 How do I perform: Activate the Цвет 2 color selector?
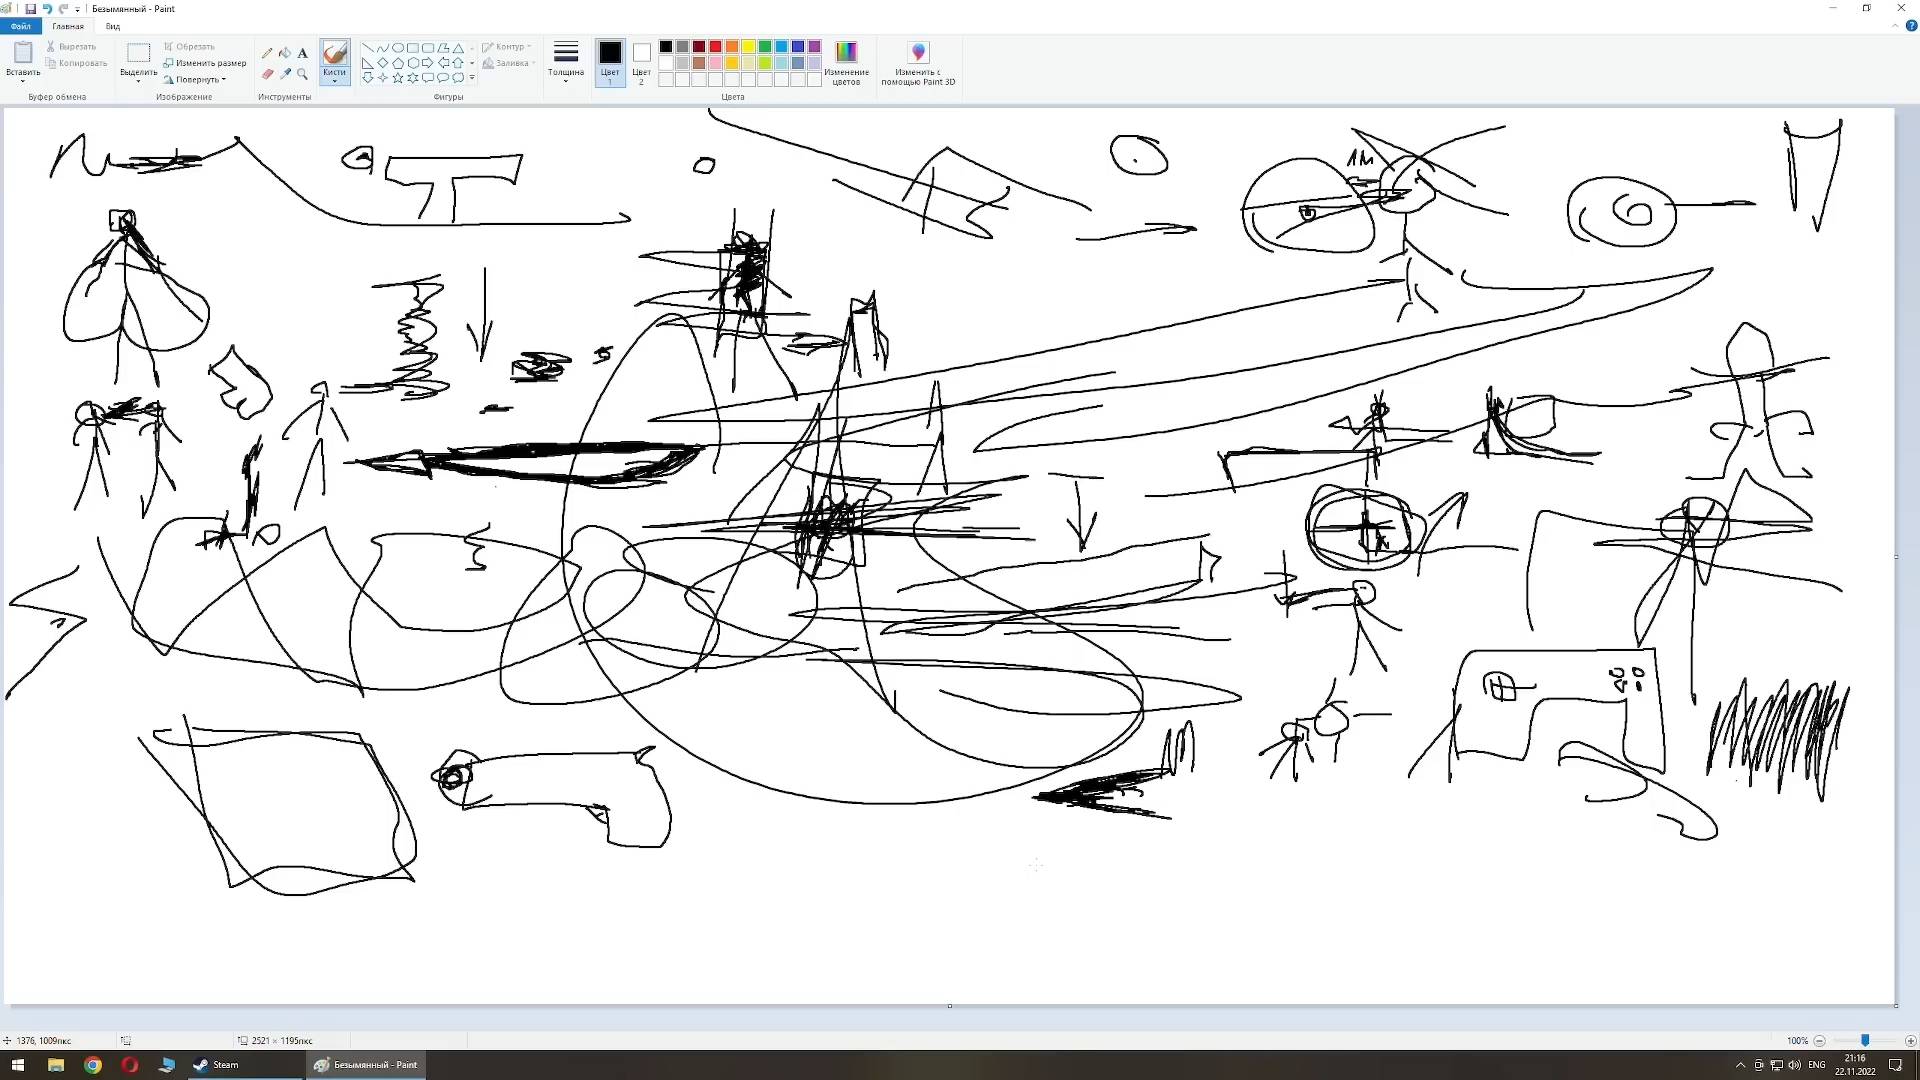tap(641, 60)
